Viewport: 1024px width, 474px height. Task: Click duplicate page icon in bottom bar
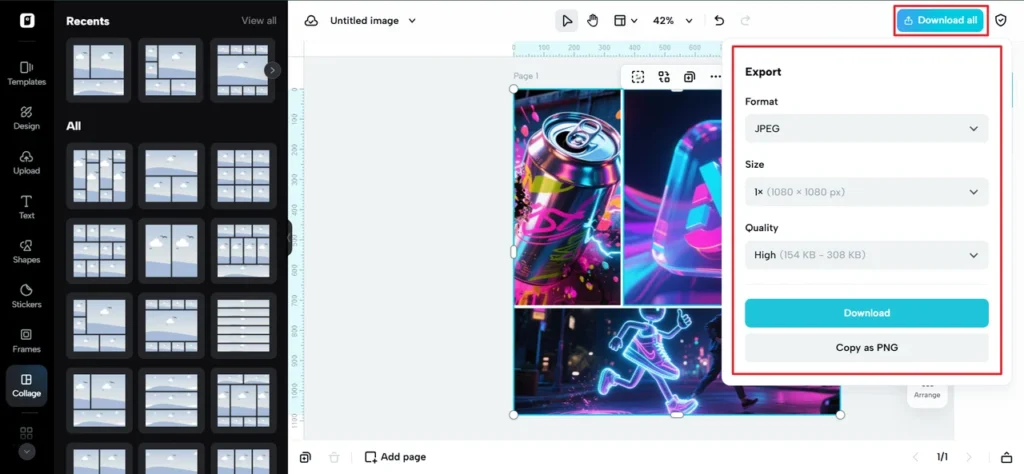tap(306, 457)
